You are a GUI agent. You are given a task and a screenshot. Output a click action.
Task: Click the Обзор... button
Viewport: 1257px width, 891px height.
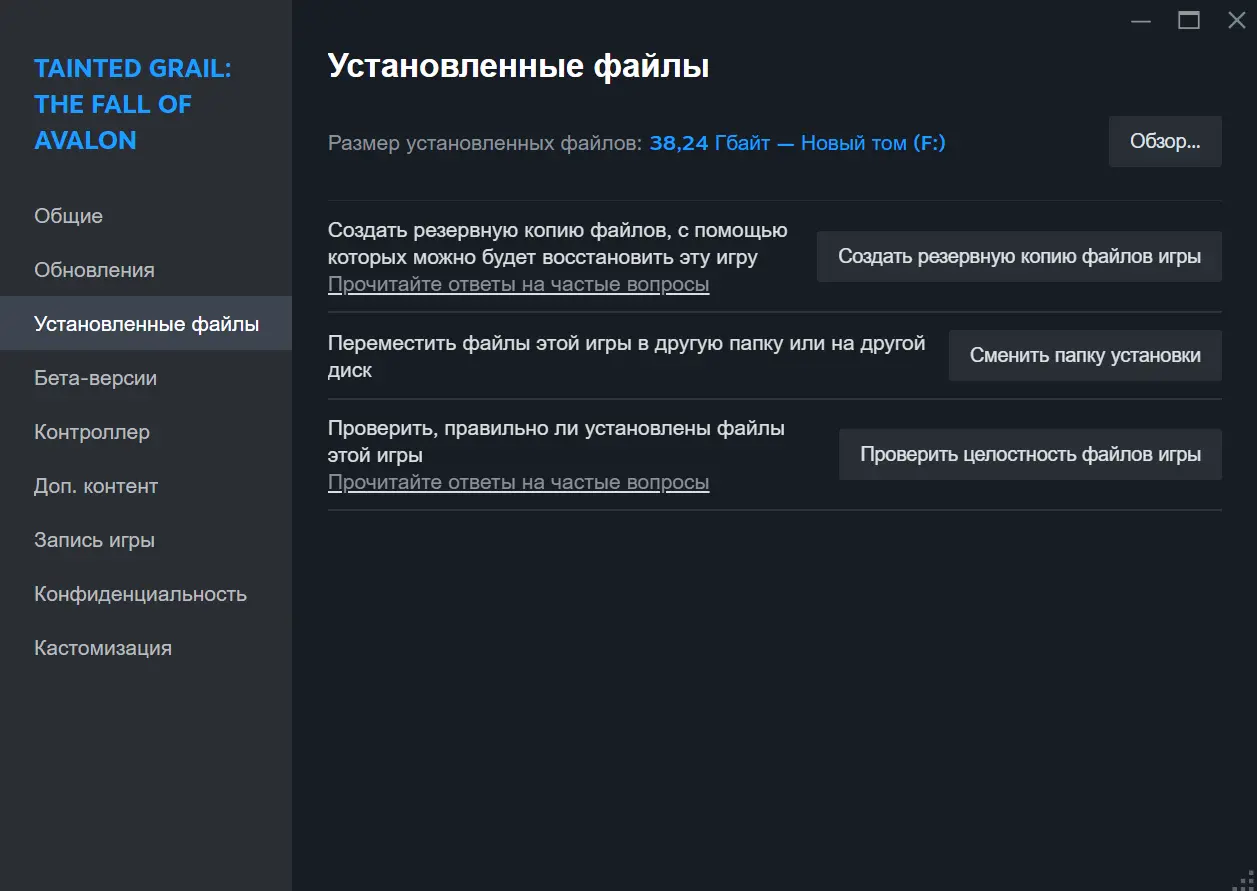coord(1164,142)
